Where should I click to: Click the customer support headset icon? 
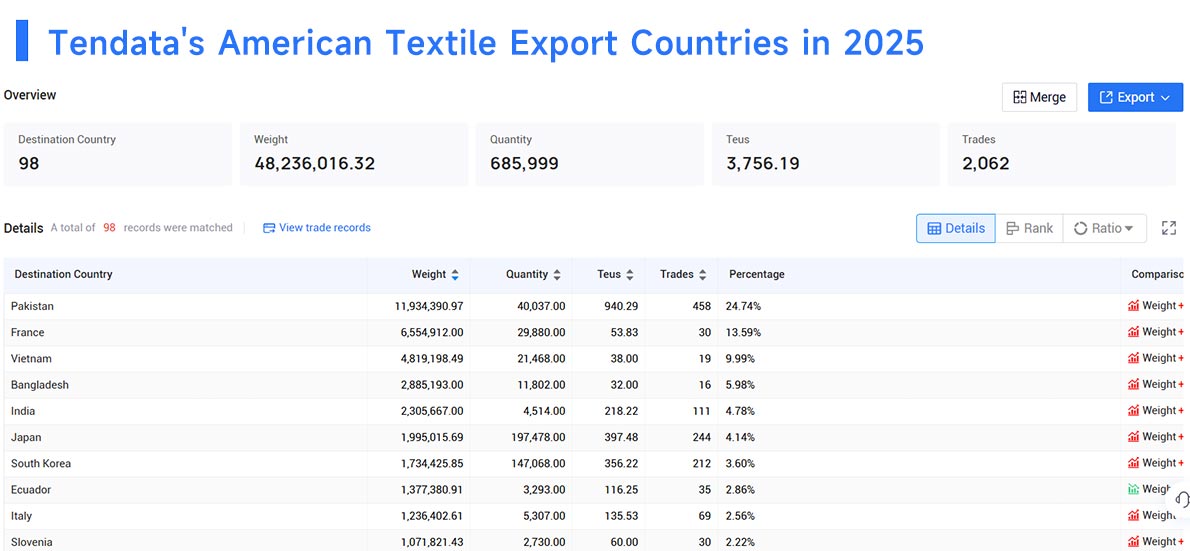(1181, 499)
